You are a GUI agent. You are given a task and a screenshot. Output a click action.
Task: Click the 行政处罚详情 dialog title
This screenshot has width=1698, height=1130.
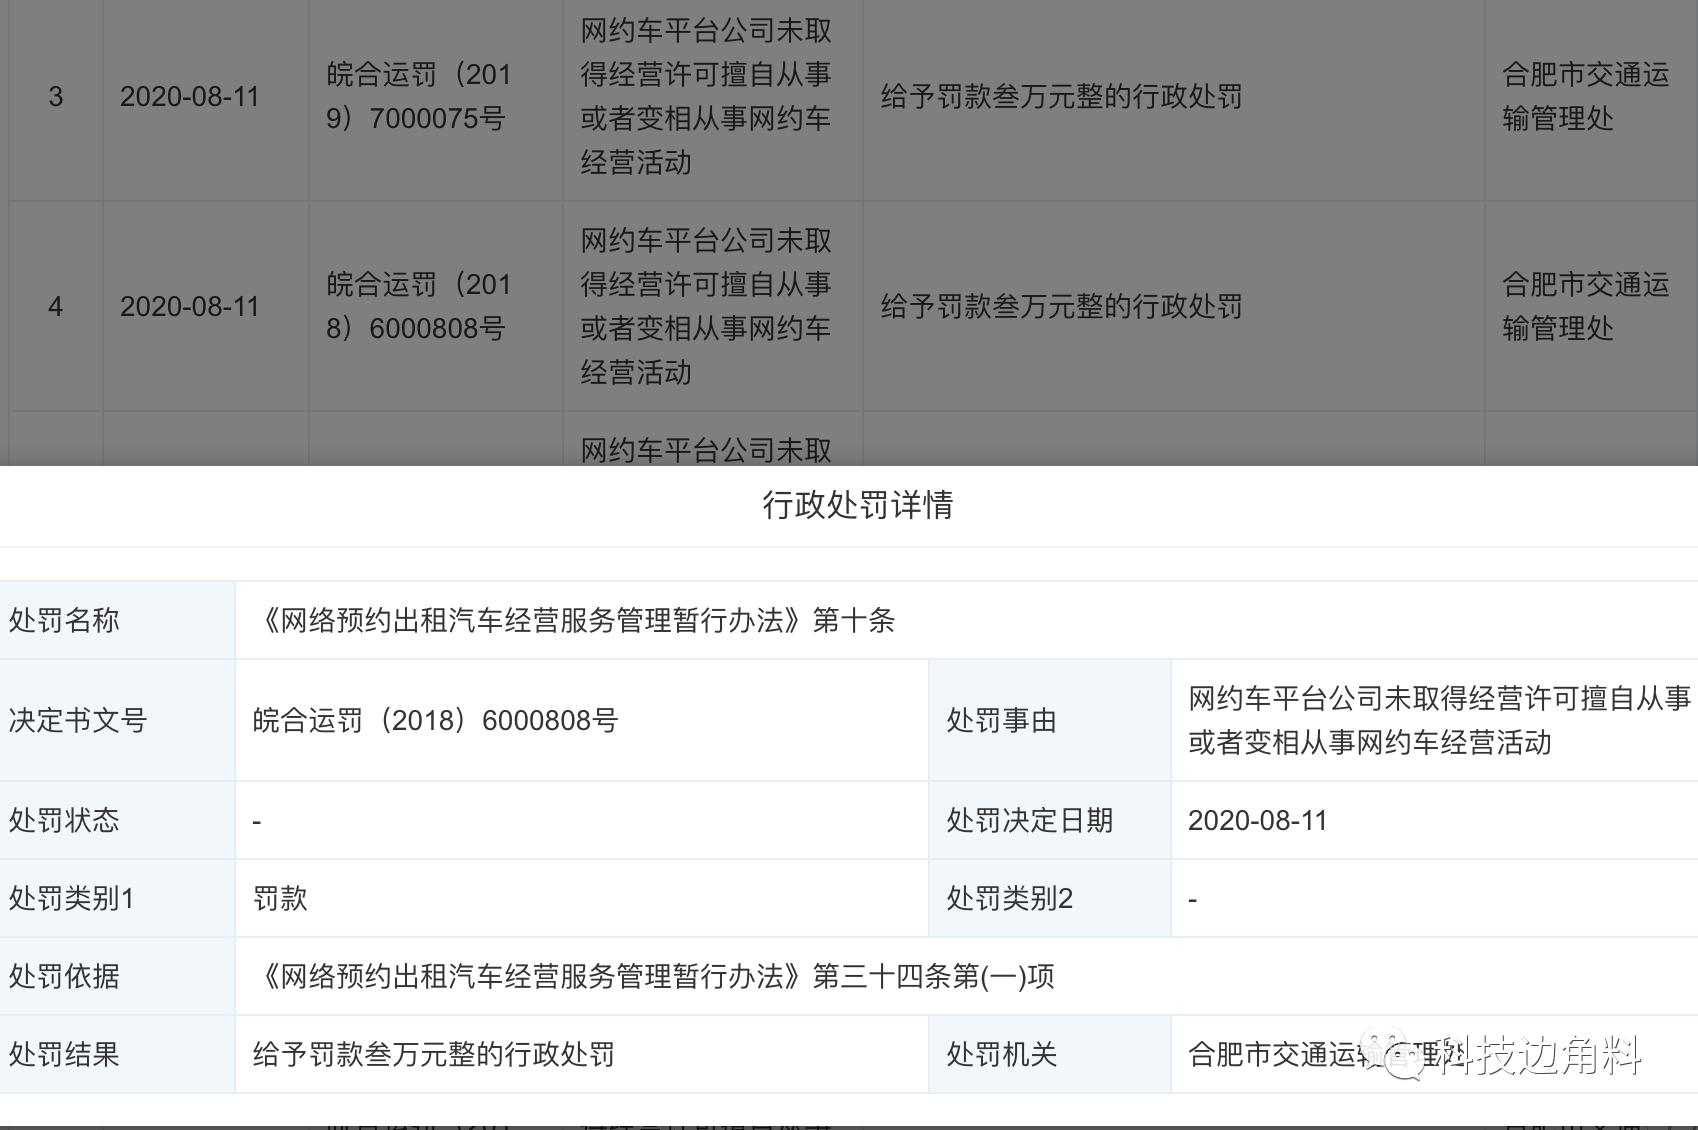(858, 505)
